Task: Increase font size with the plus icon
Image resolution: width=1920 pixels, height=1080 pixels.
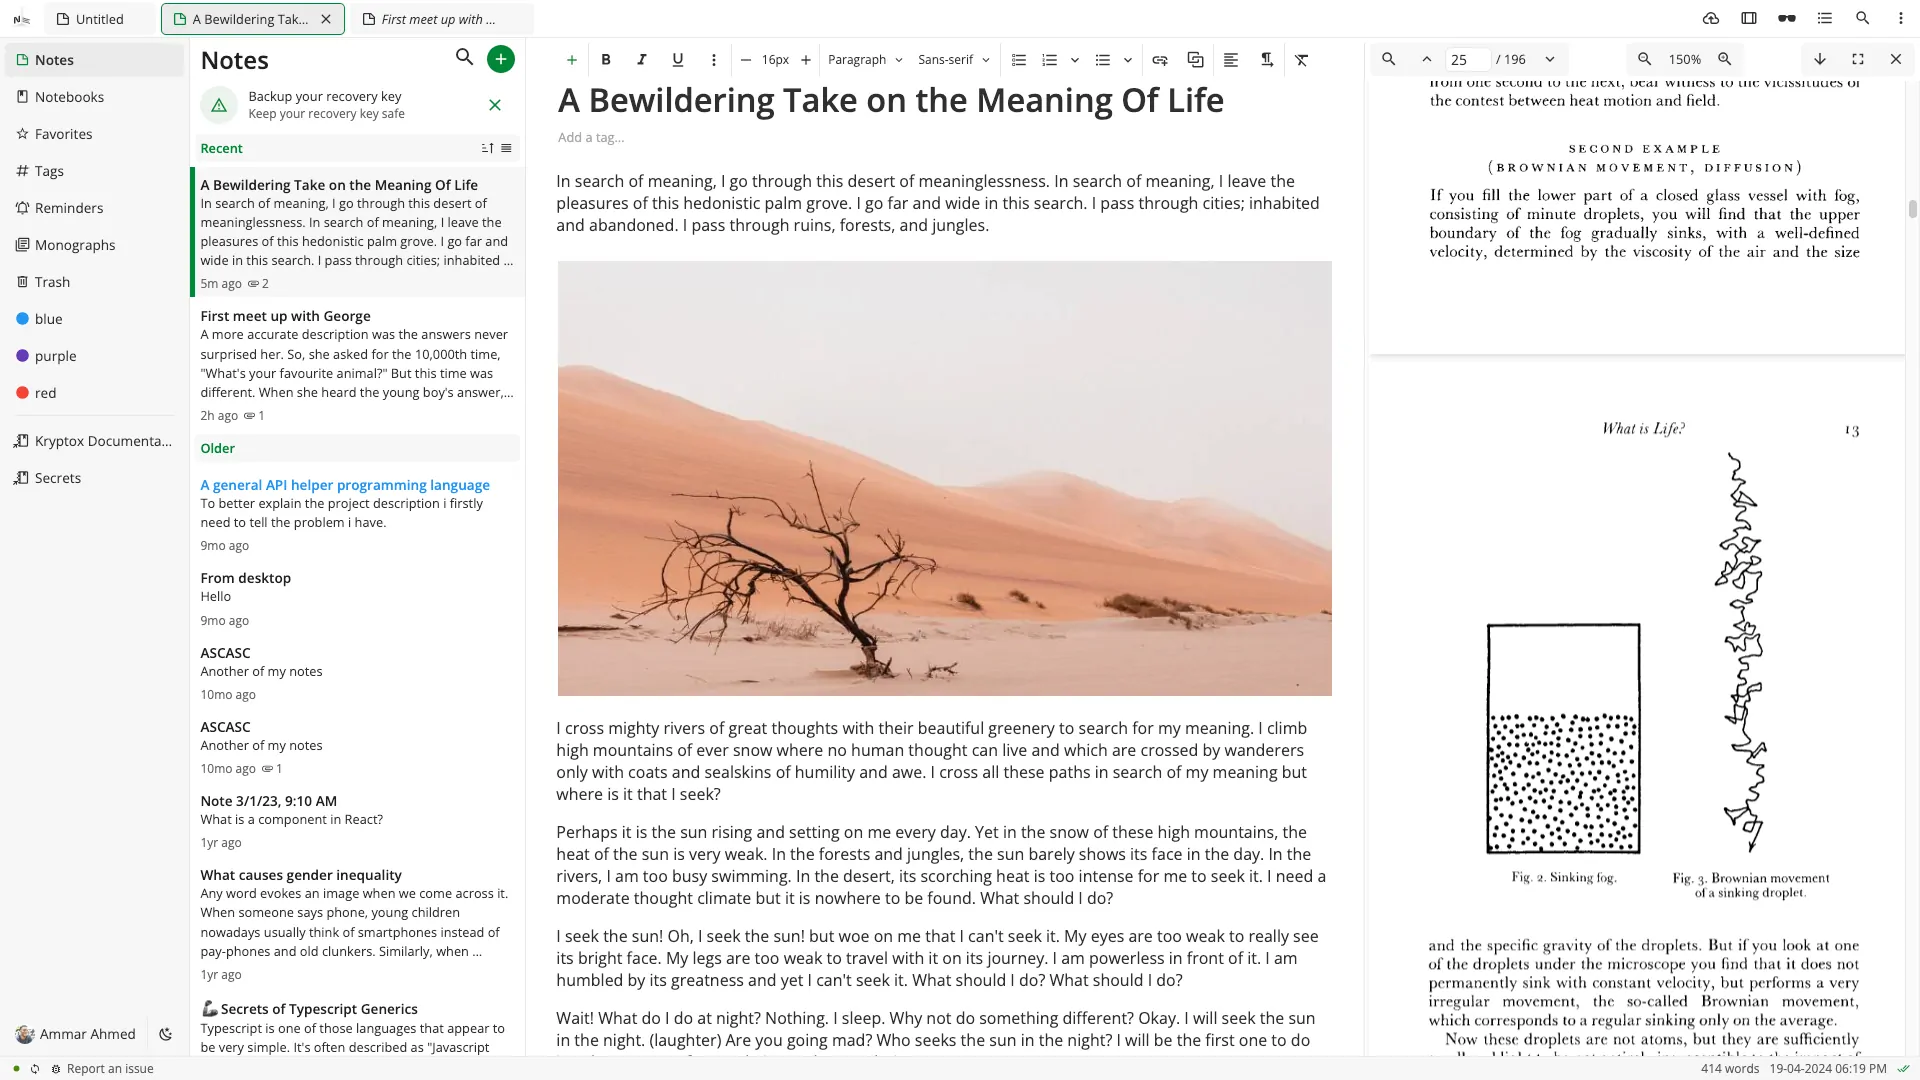Action: point(806,60)
